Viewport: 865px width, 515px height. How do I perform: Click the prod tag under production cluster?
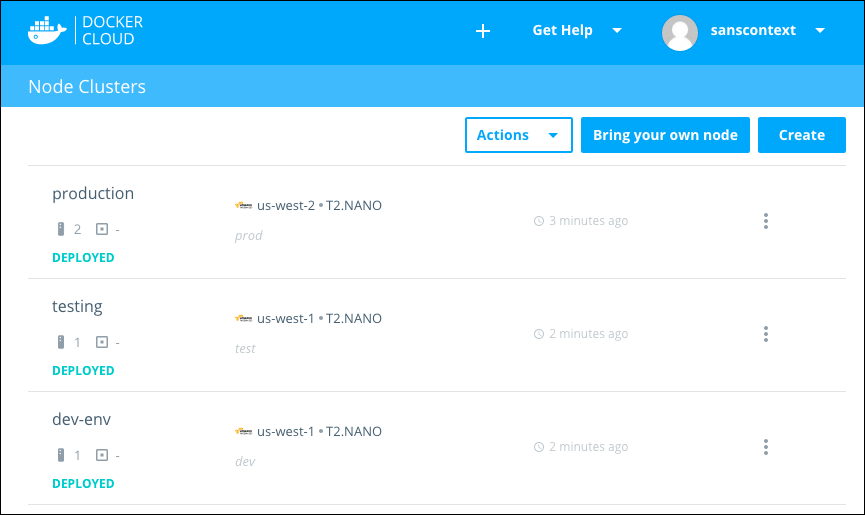click(248, 236)
